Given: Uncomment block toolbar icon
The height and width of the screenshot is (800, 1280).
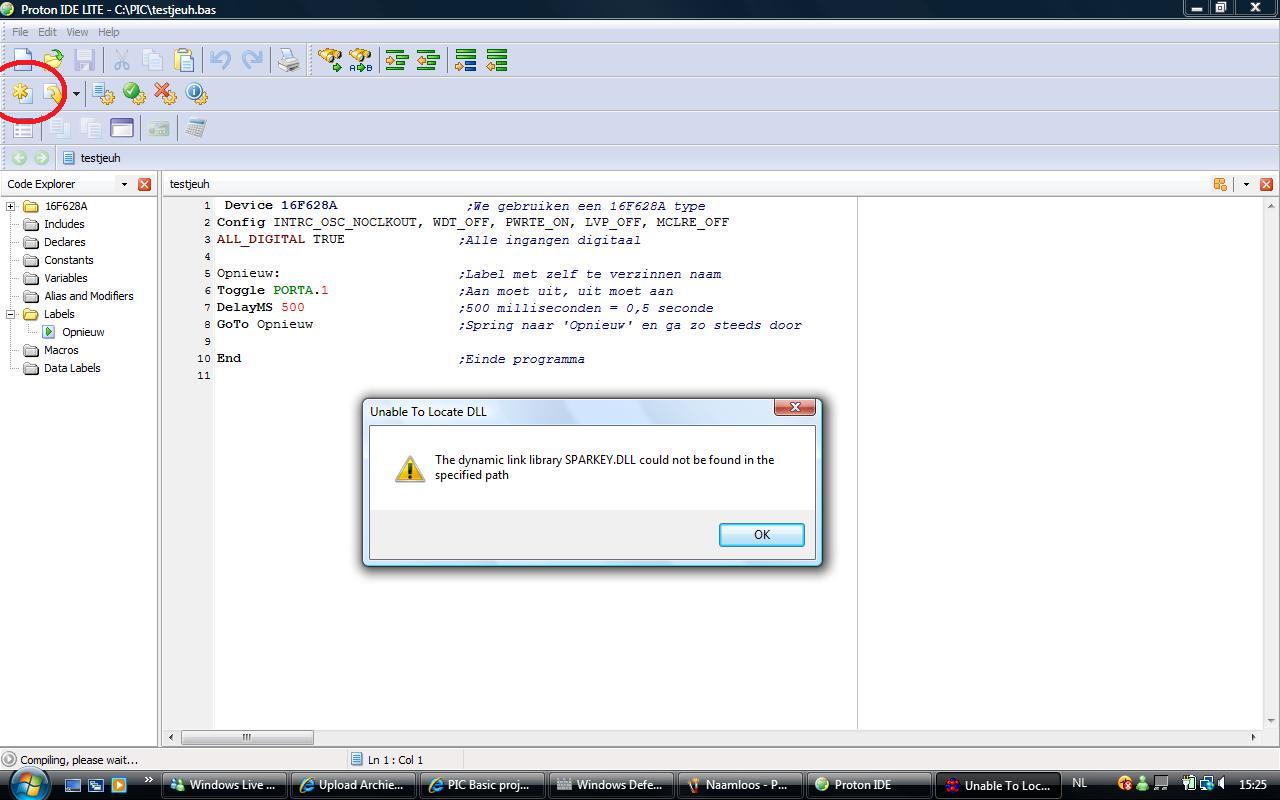Looking at the screenshot, I should [x=497, y=61].
